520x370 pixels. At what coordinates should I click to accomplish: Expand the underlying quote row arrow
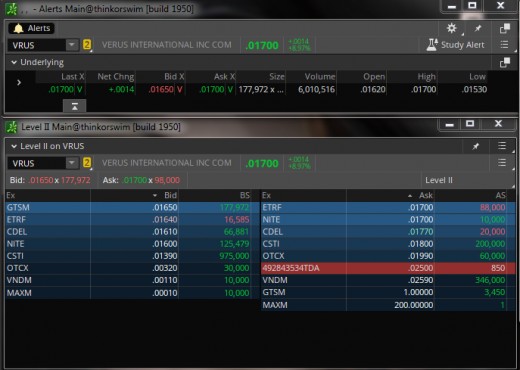click(19, 83)
